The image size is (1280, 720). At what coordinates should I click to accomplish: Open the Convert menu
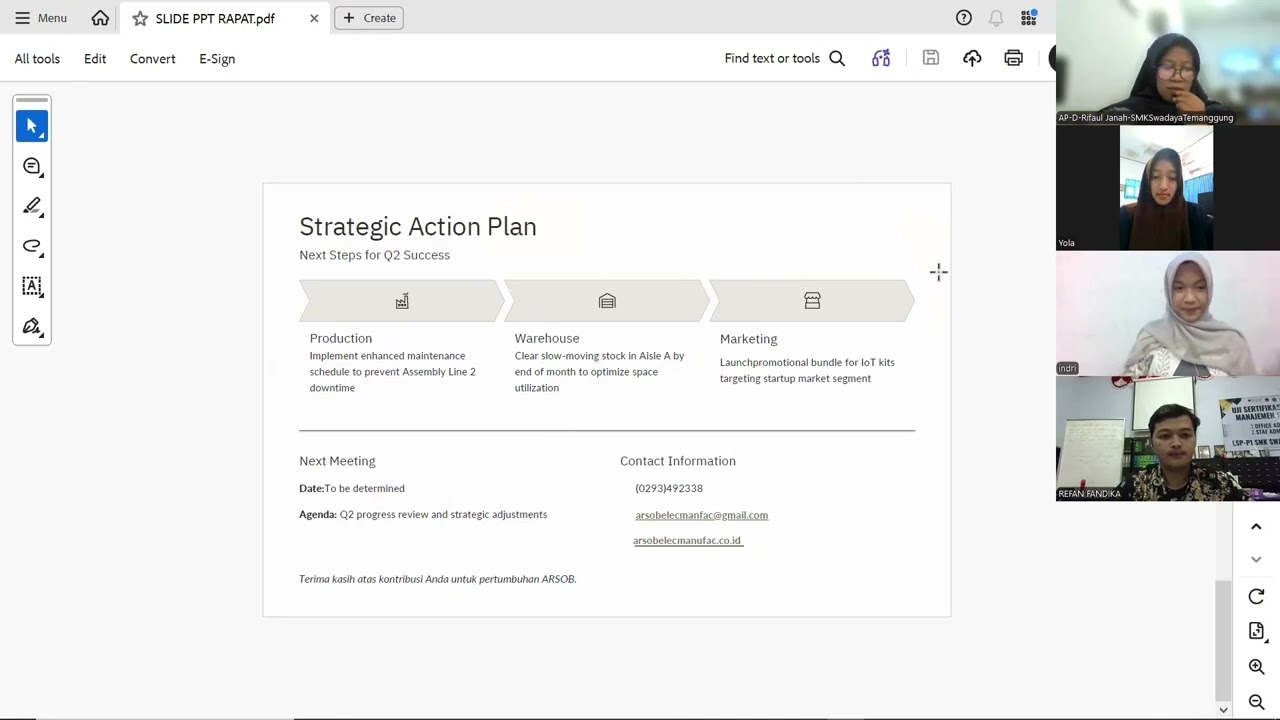click(x=153, y=59)
